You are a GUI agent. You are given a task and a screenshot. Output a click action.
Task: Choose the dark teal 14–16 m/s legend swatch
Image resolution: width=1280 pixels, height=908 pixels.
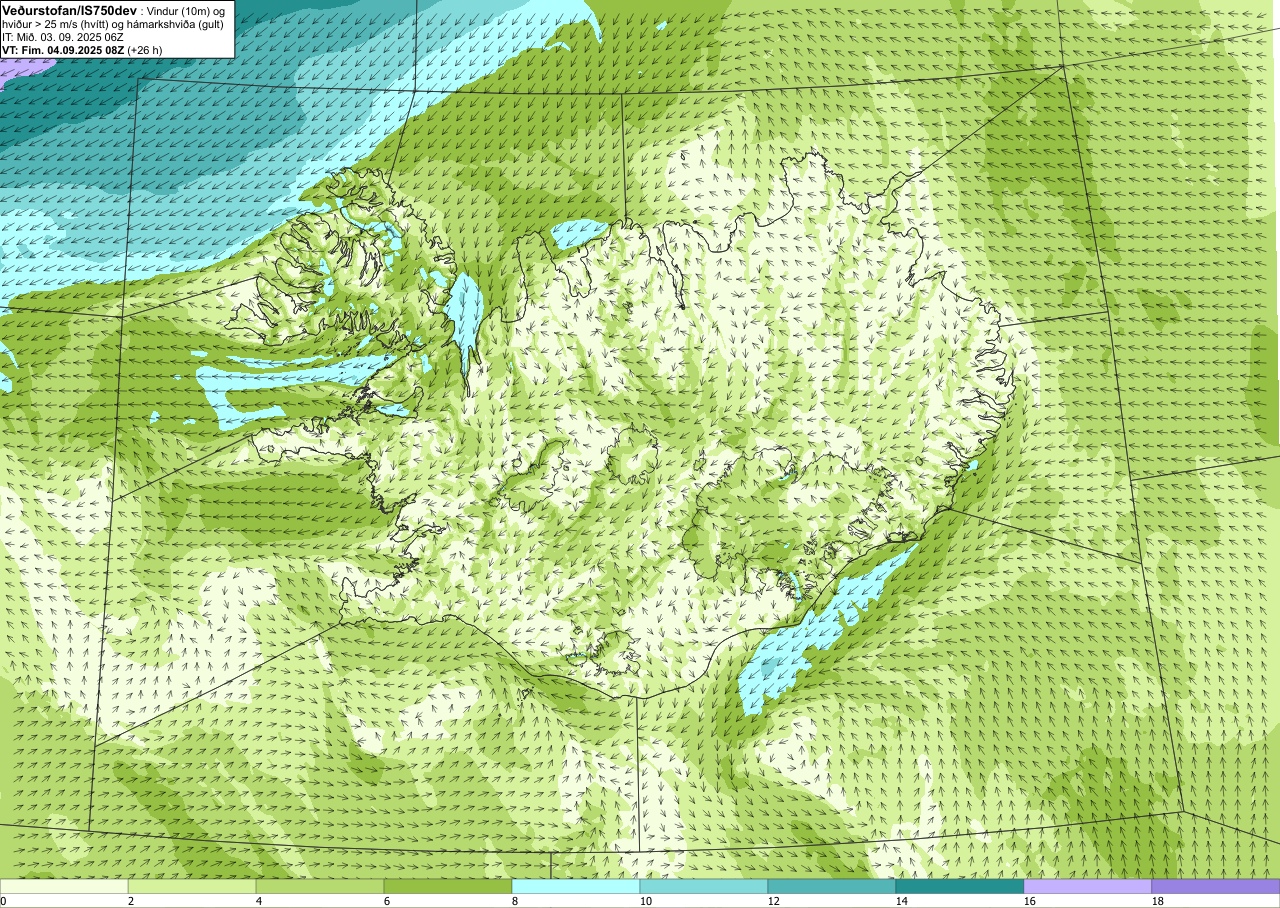[x=960, y=886]
